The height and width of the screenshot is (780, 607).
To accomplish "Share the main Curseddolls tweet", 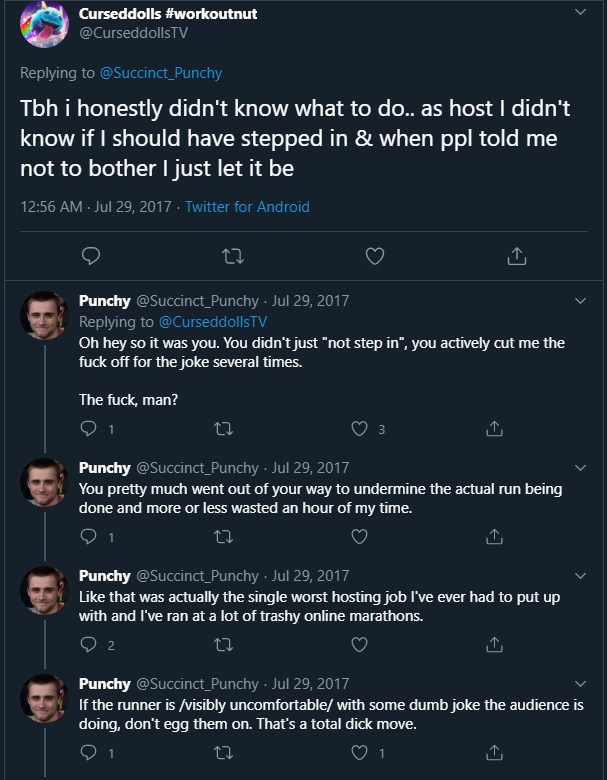I will (x=516, y=256).
